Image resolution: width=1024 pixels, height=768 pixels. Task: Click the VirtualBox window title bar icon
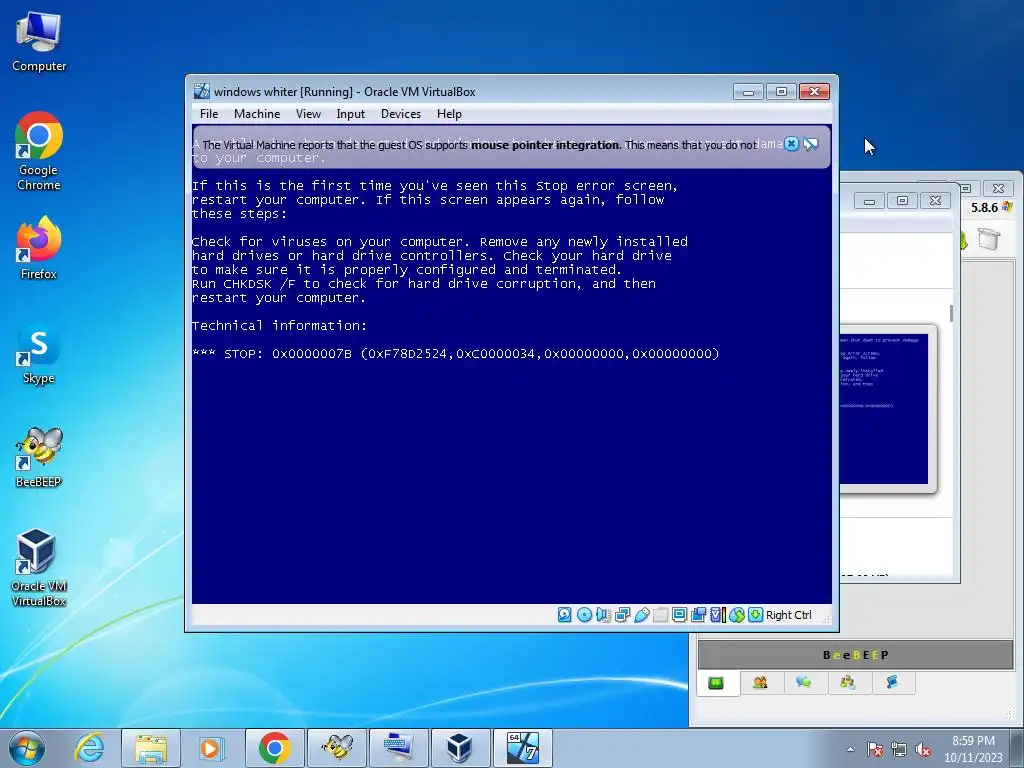[202, 91]
